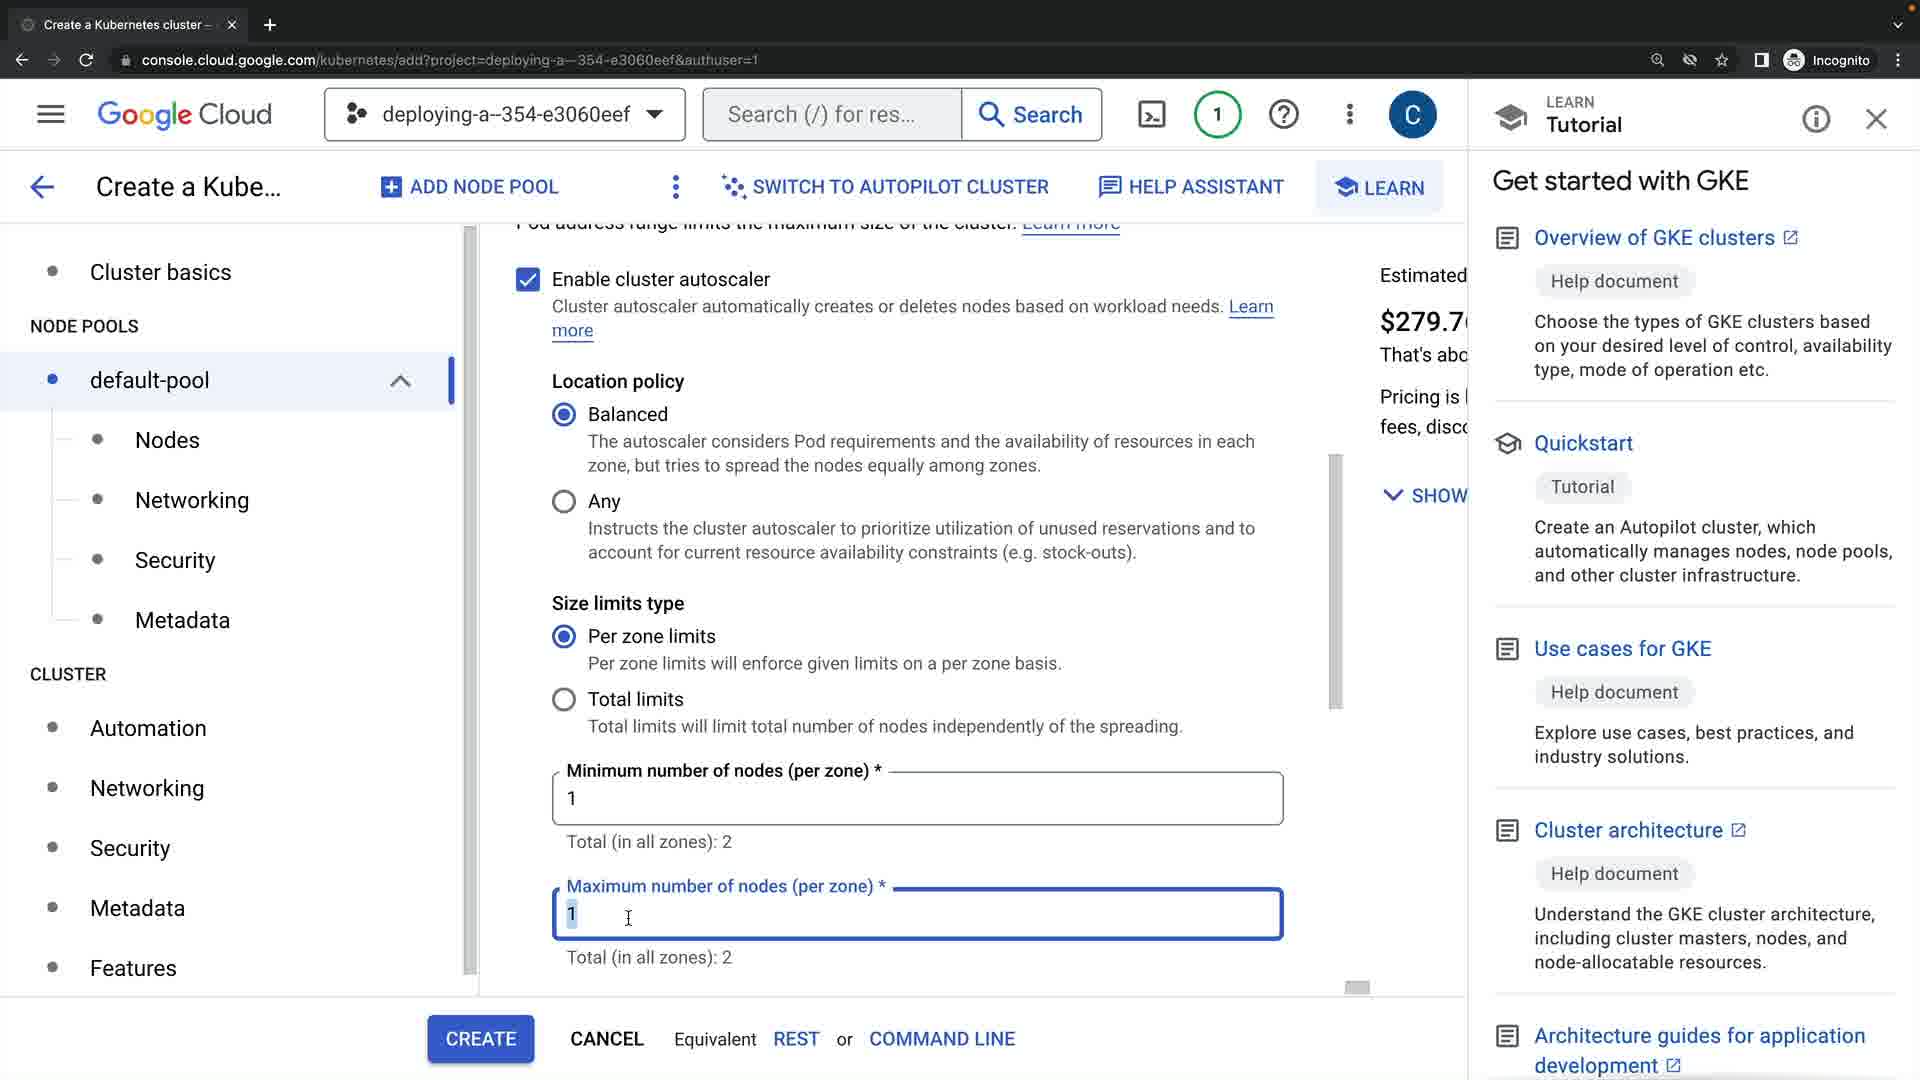
Task: Open the help question mark icon
Action: pos(1283,114)
